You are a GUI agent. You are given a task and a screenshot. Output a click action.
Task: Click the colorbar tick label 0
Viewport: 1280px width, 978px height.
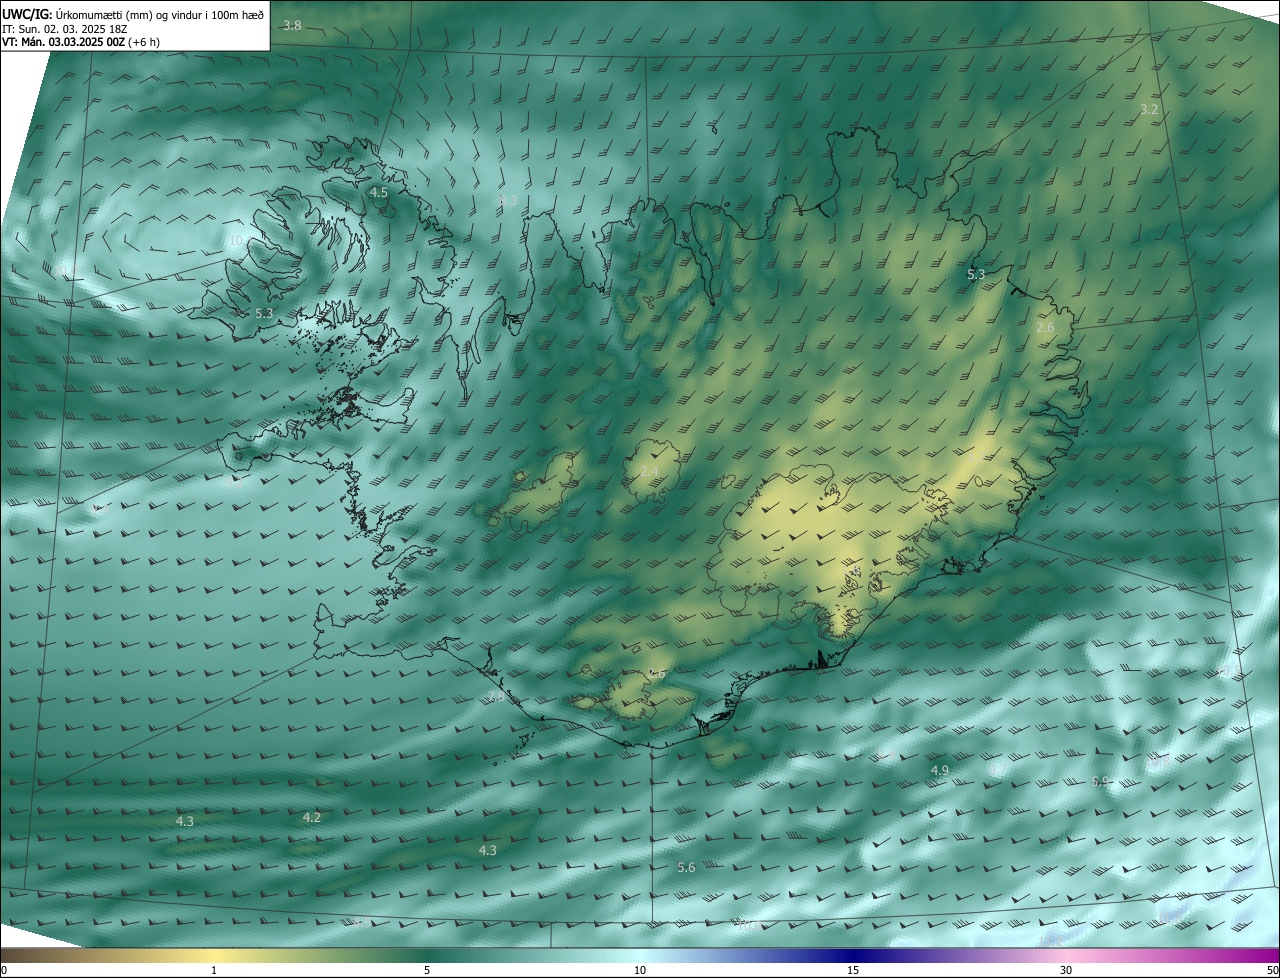4,970
